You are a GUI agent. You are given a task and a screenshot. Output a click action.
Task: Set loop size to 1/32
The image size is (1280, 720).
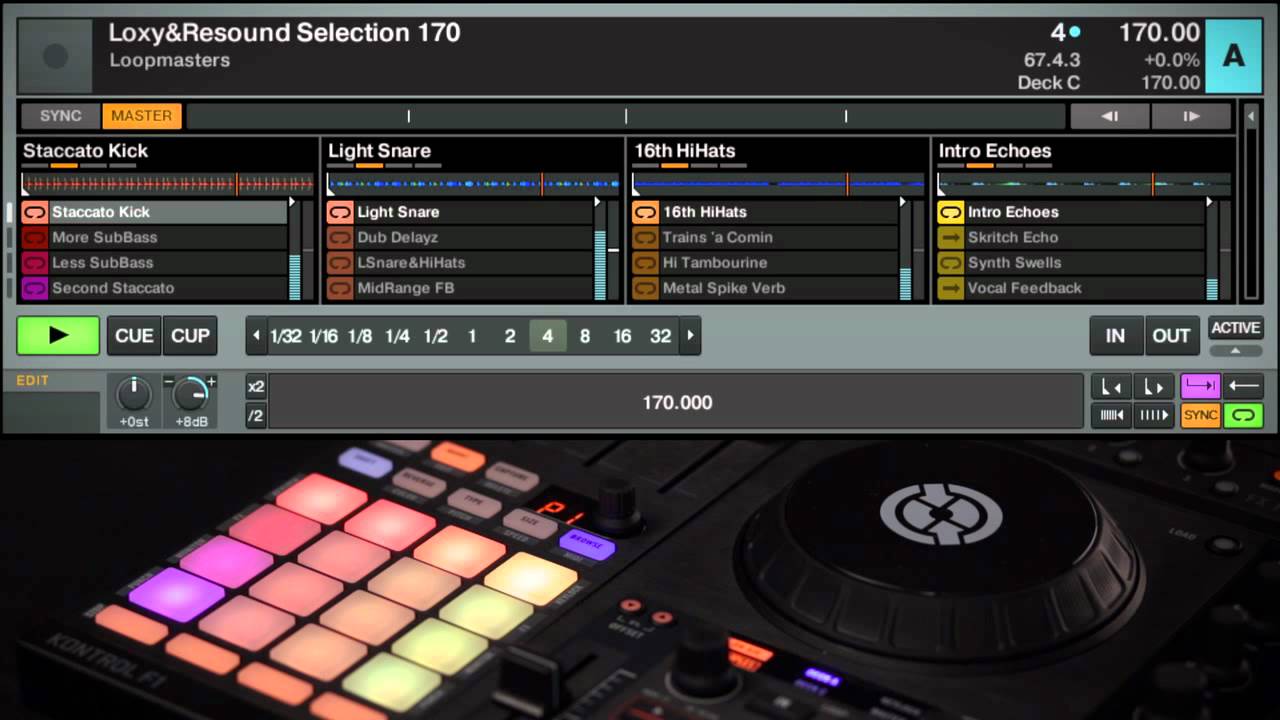point(286,336)
